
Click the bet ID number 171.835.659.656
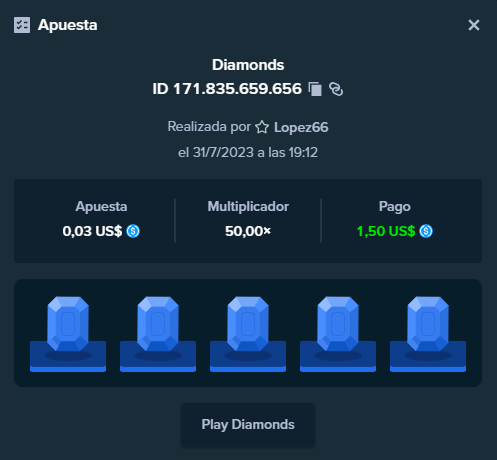tap(237, 89)
